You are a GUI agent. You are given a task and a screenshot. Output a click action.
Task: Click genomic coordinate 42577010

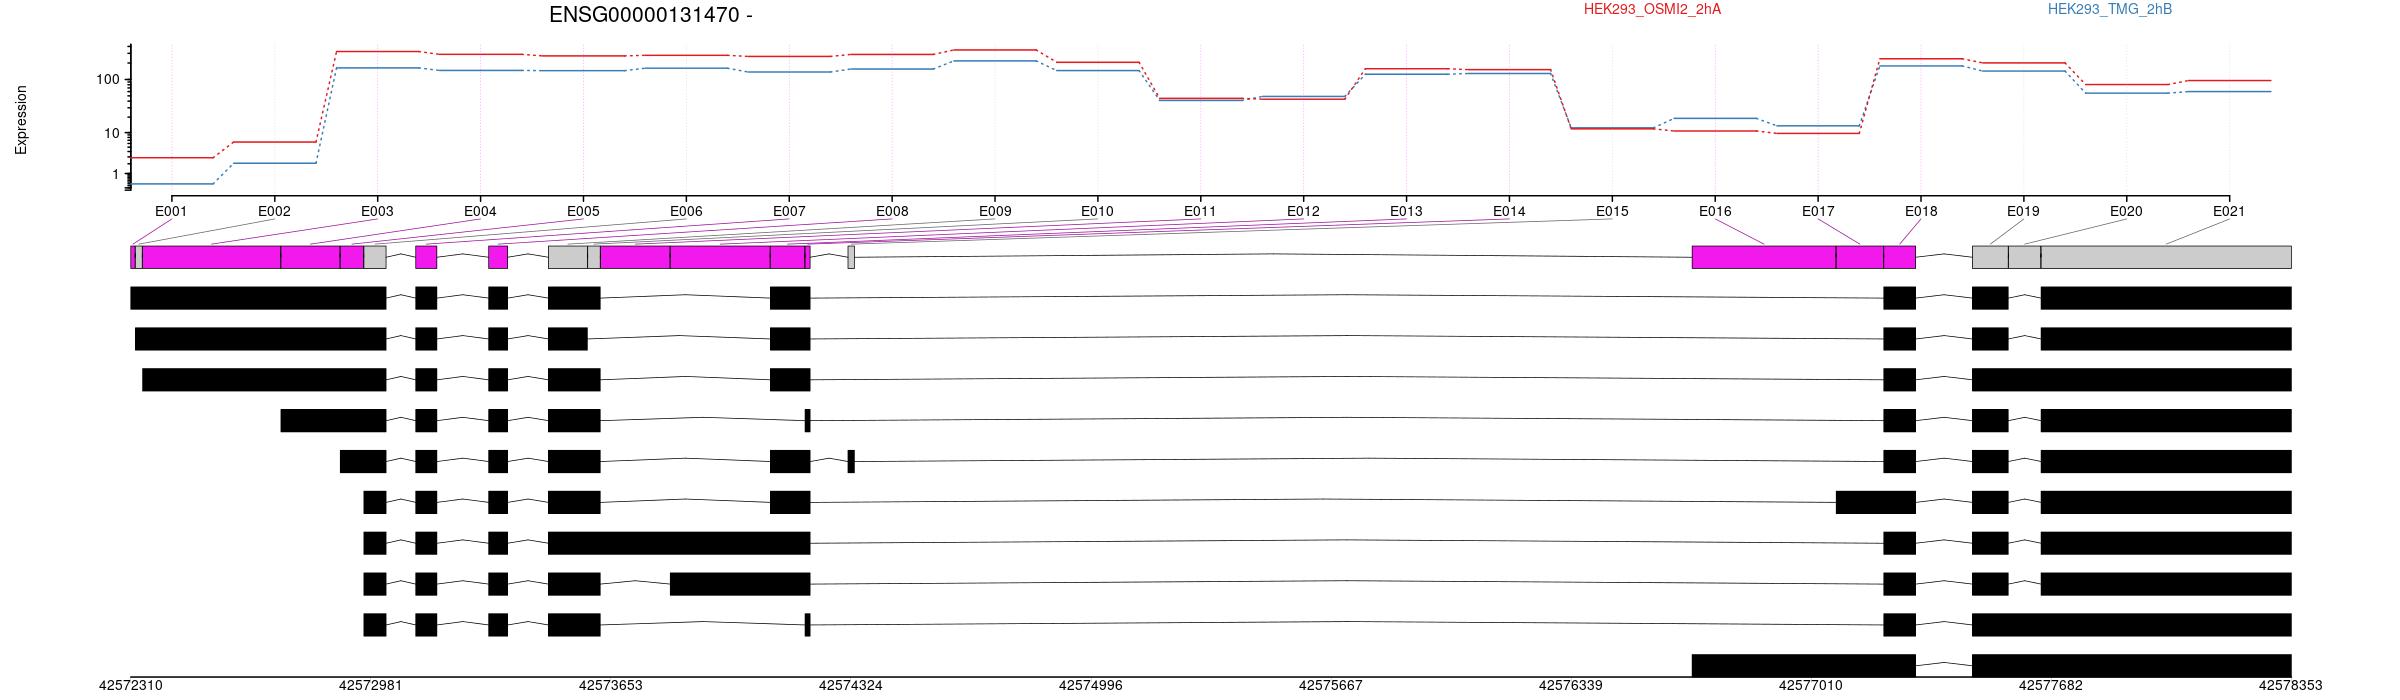[x=1811, y=686]
